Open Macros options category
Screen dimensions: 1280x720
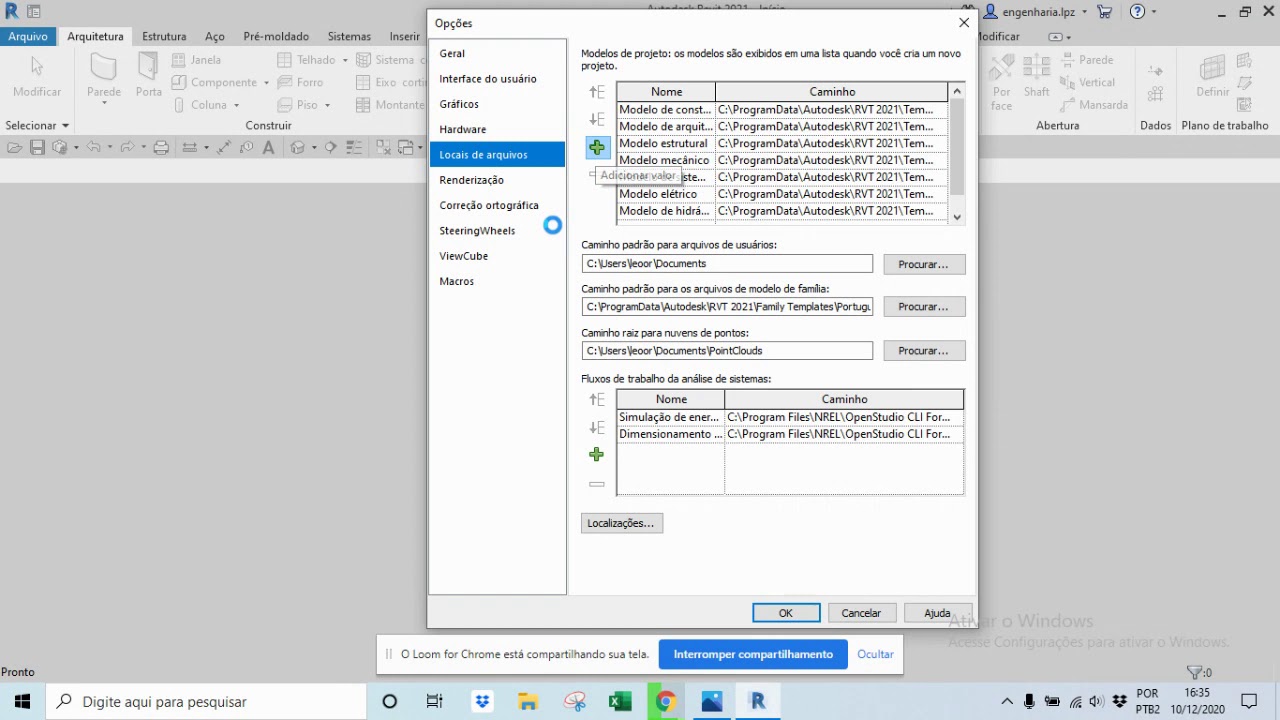497,282
